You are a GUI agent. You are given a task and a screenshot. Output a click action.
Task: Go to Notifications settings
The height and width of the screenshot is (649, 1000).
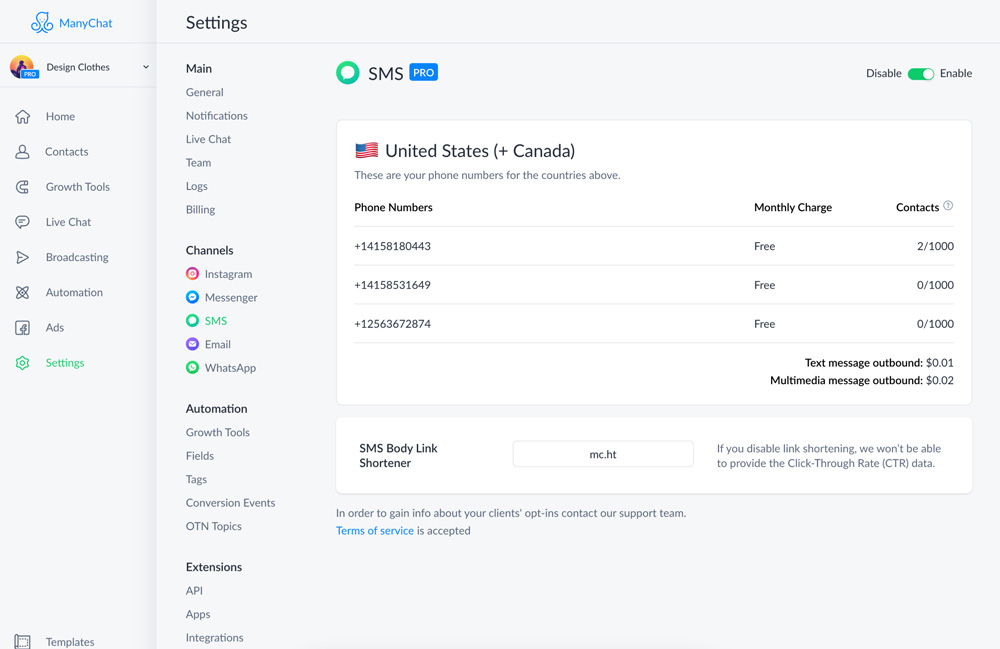point(217,116)
